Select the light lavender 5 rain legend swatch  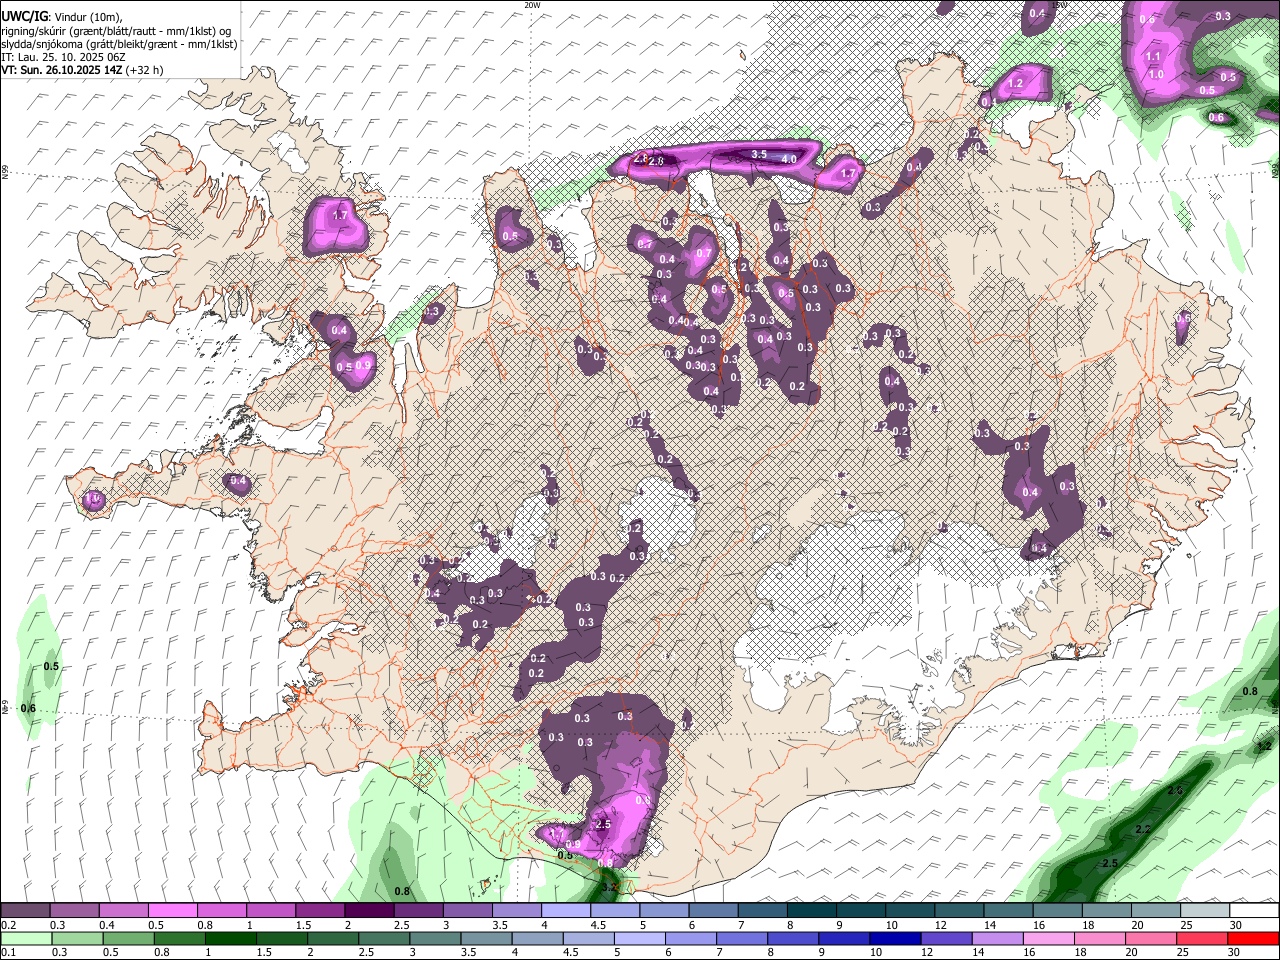[639, 938]
